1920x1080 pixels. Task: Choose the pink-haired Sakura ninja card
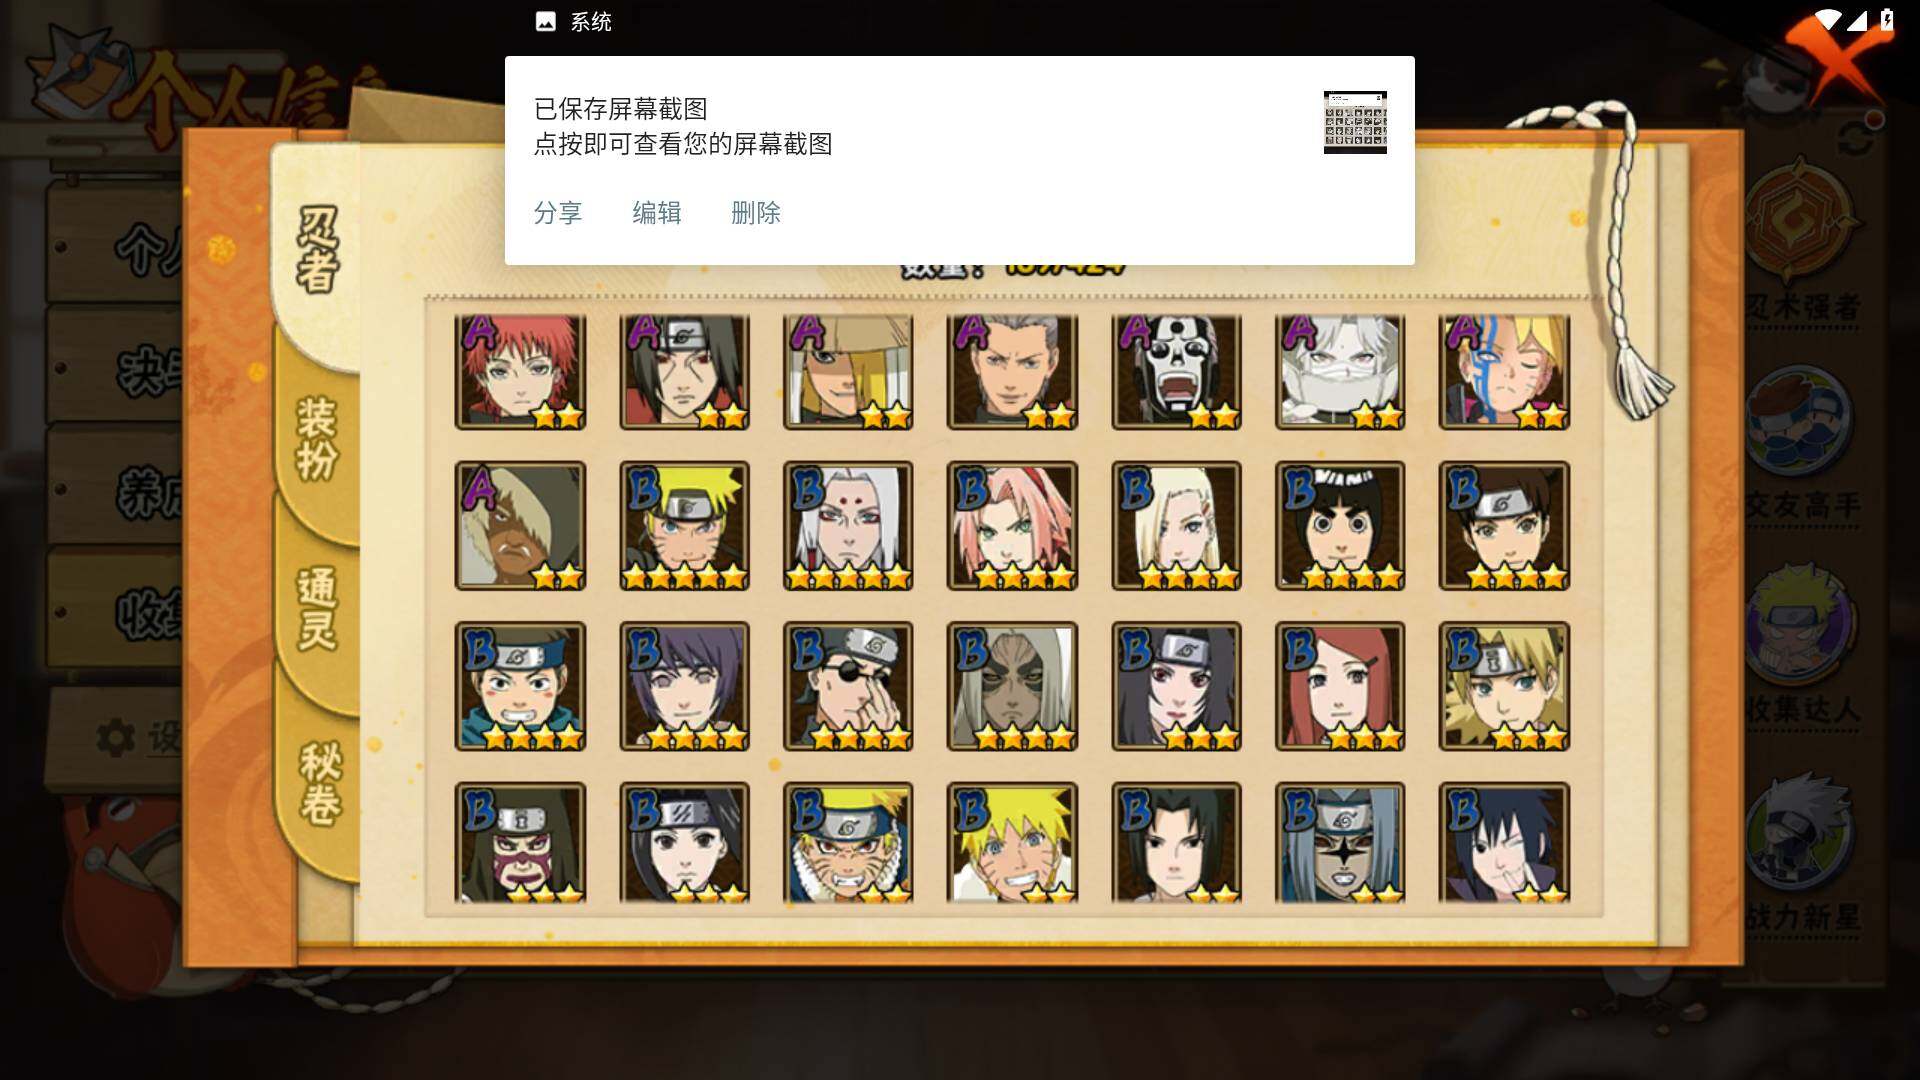pos(1012,526)
